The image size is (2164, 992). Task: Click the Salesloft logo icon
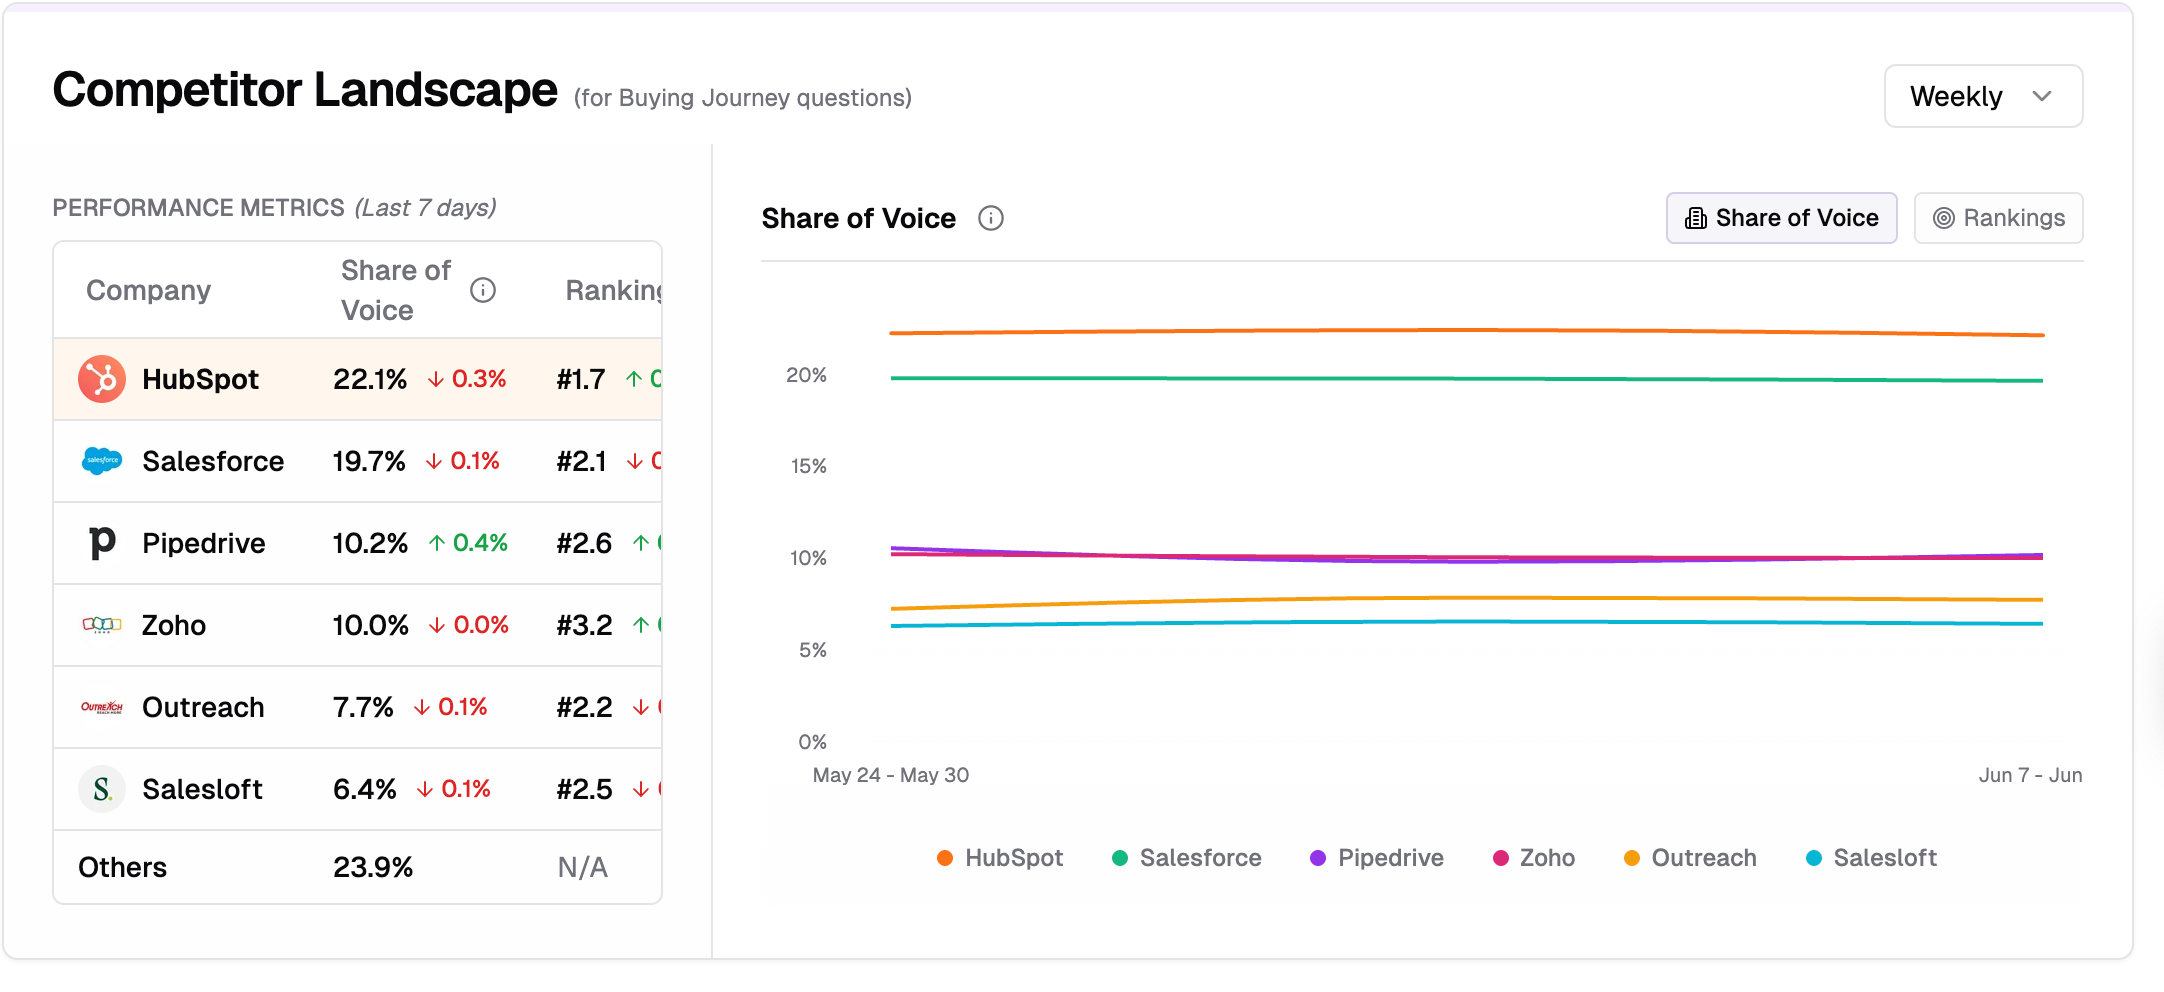[102, 789]
